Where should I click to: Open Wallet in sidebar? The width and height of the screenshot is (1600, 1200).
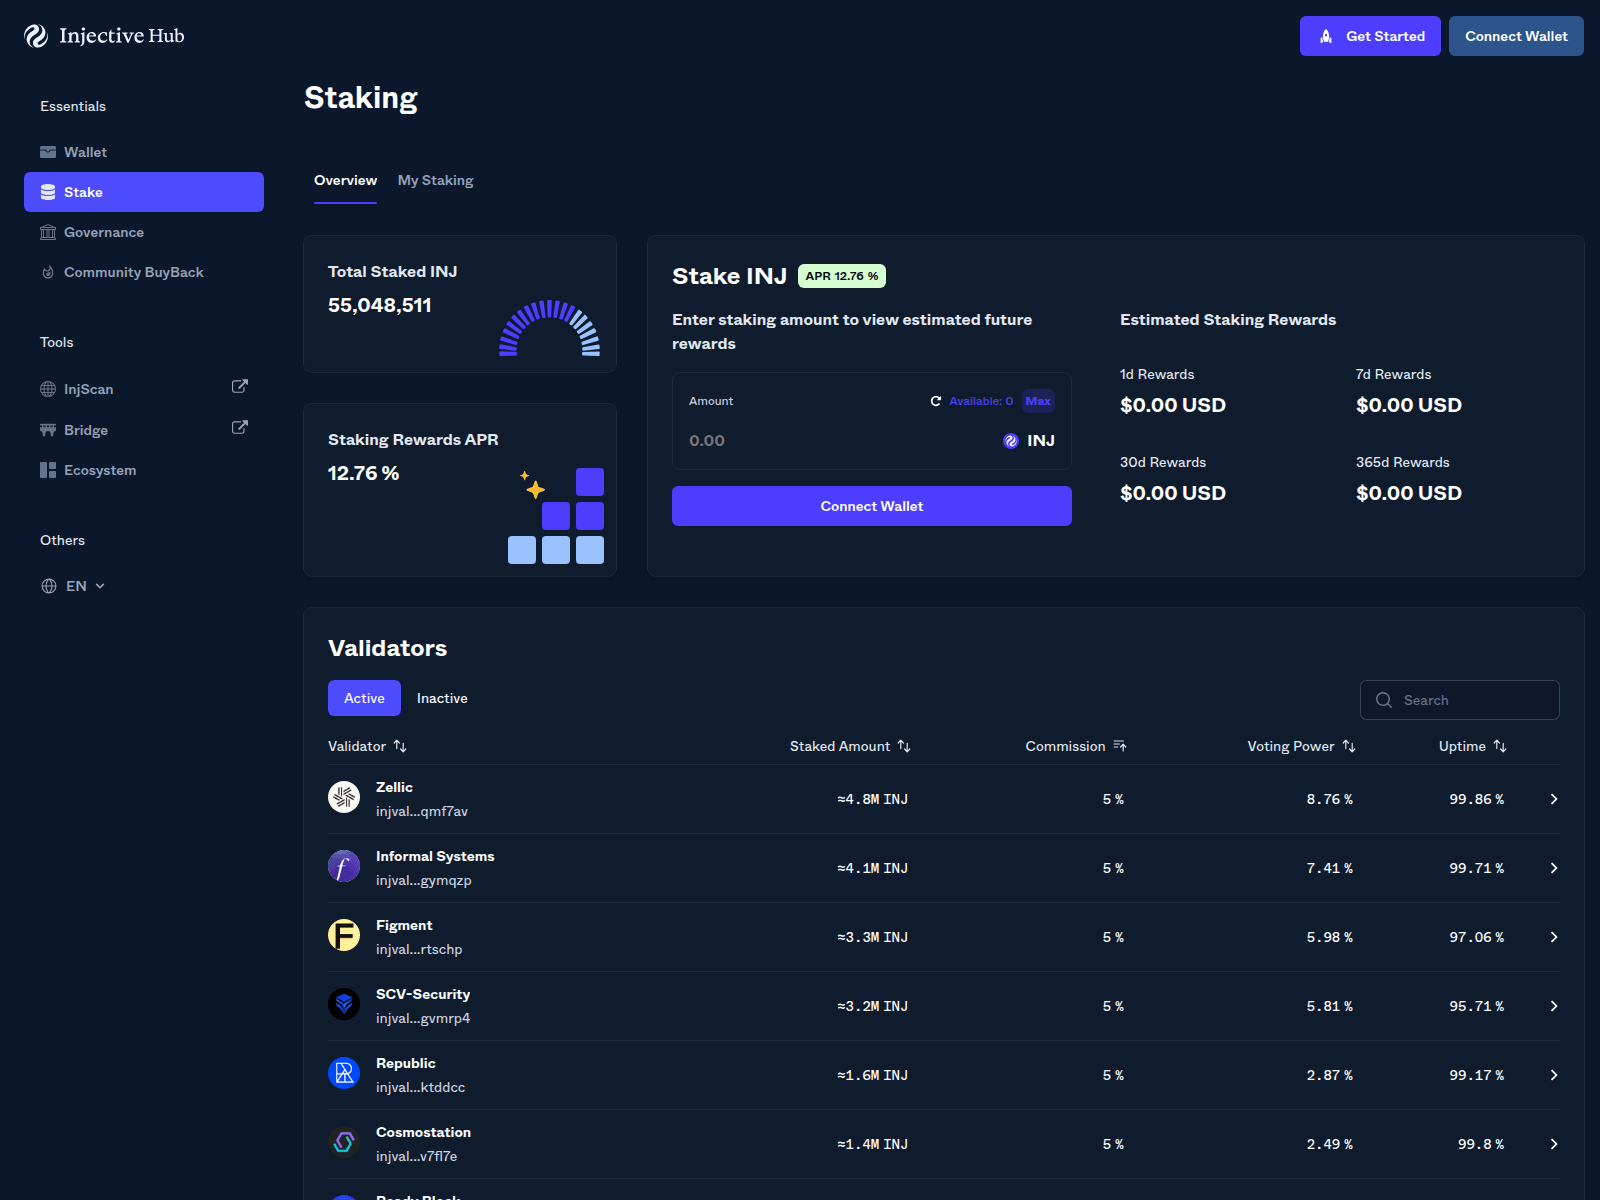click(x=144, y=152)
